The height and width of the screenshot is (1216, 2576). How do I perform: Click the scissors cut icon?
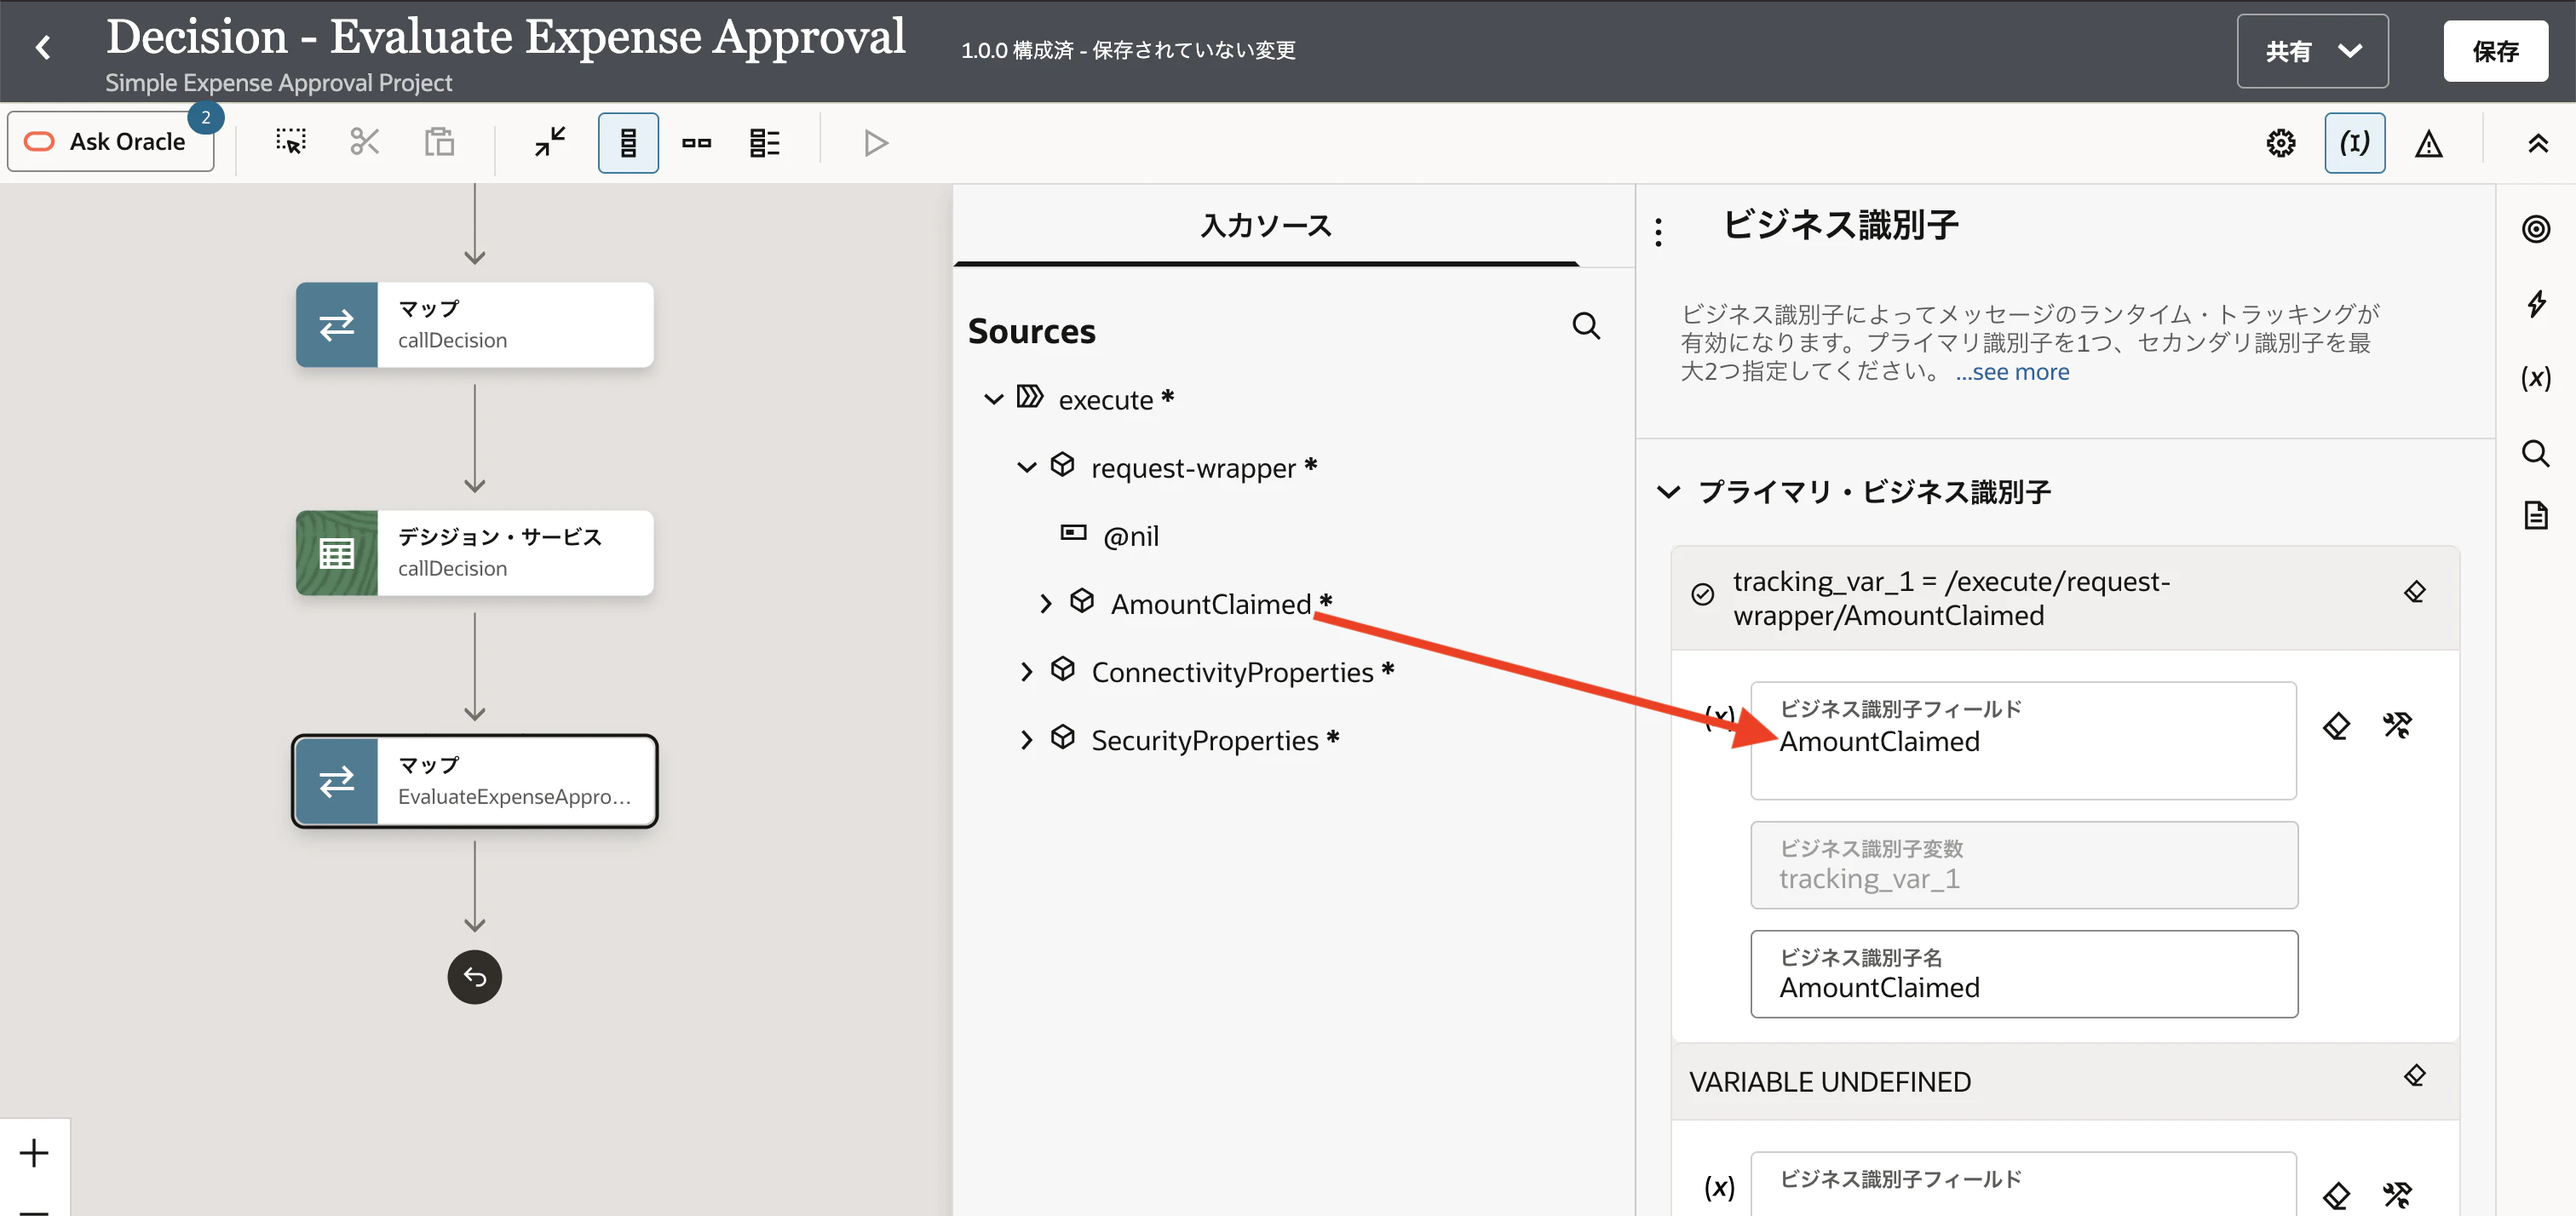[365, 142]
